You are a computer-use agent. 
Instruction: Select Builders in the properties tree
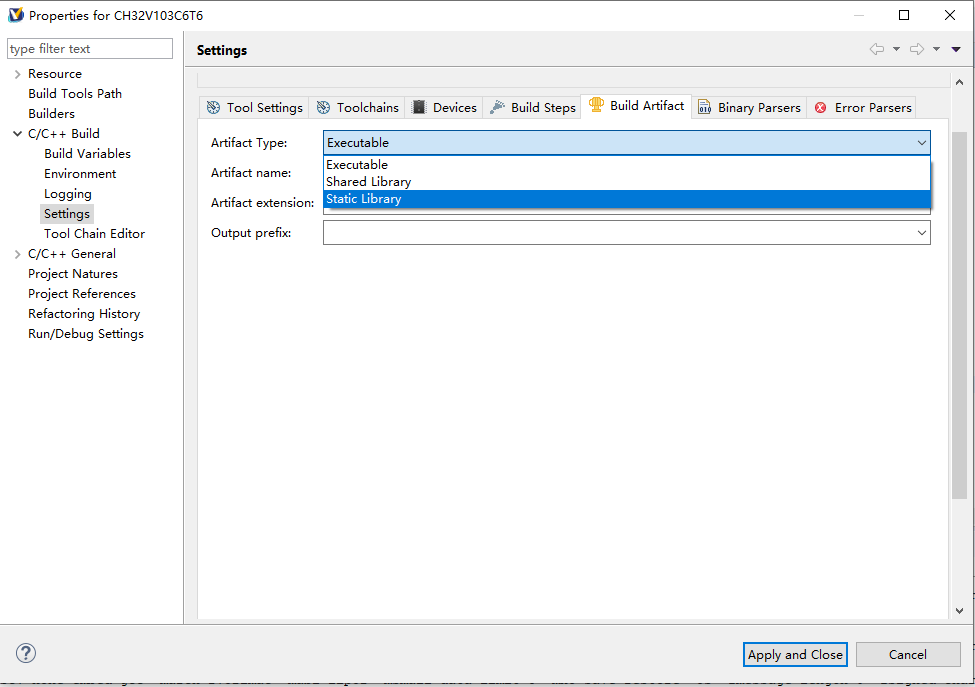click(51, 113)
